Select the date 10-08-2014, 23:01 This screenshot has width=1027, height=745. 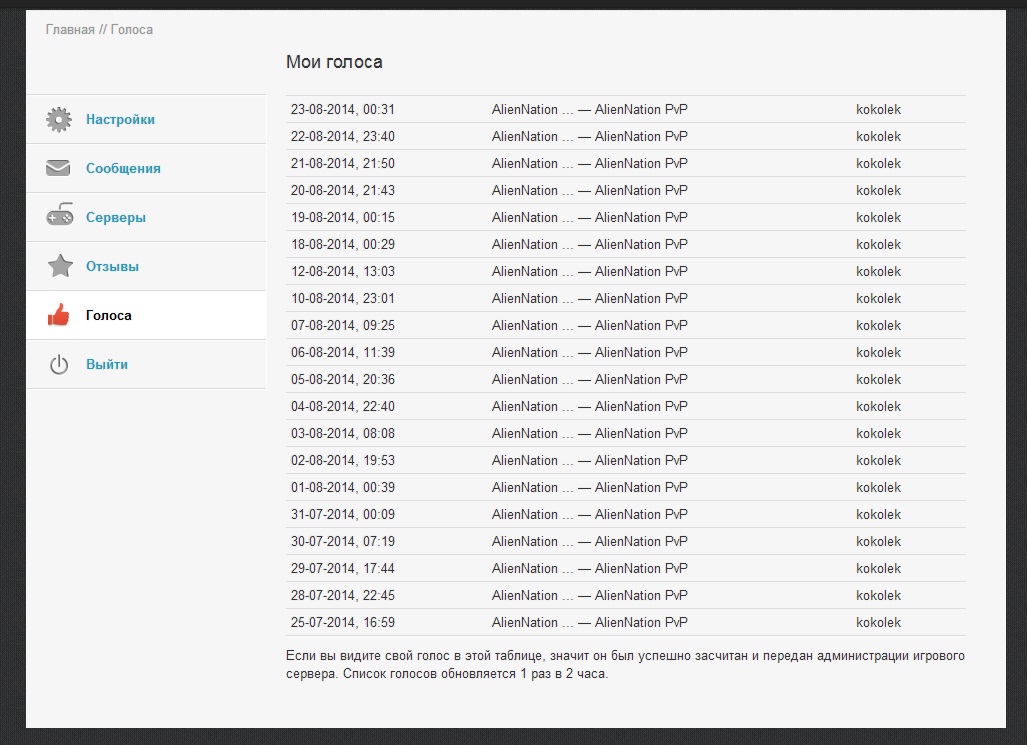(343, 298)
